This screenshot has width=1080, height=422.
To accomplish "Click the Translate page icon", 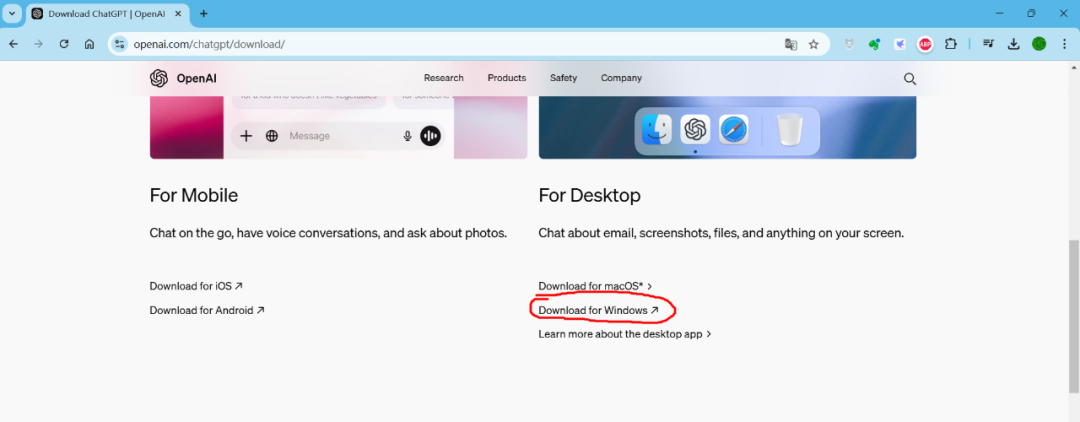I will tap(791, 44).
